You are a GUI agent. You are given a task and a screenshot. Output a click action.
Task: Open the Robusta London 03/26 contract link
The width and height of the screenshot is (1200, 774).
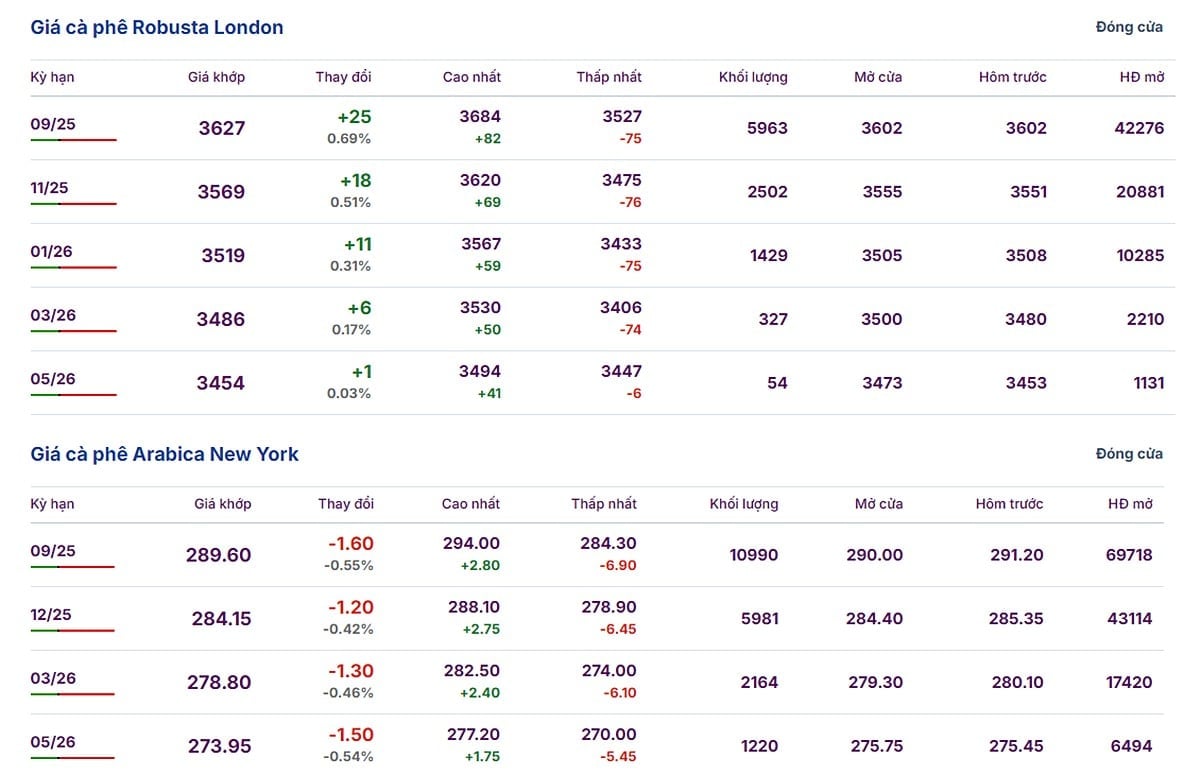click(x=53, y=315)
